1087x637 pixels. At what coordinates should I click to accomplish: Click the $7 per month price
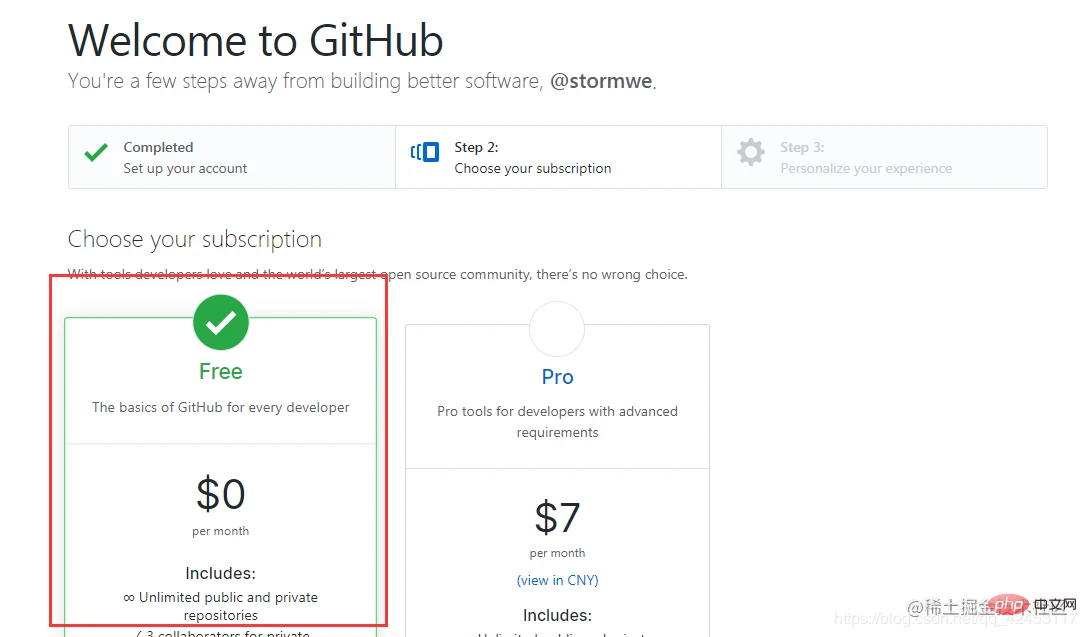(557, 518)
